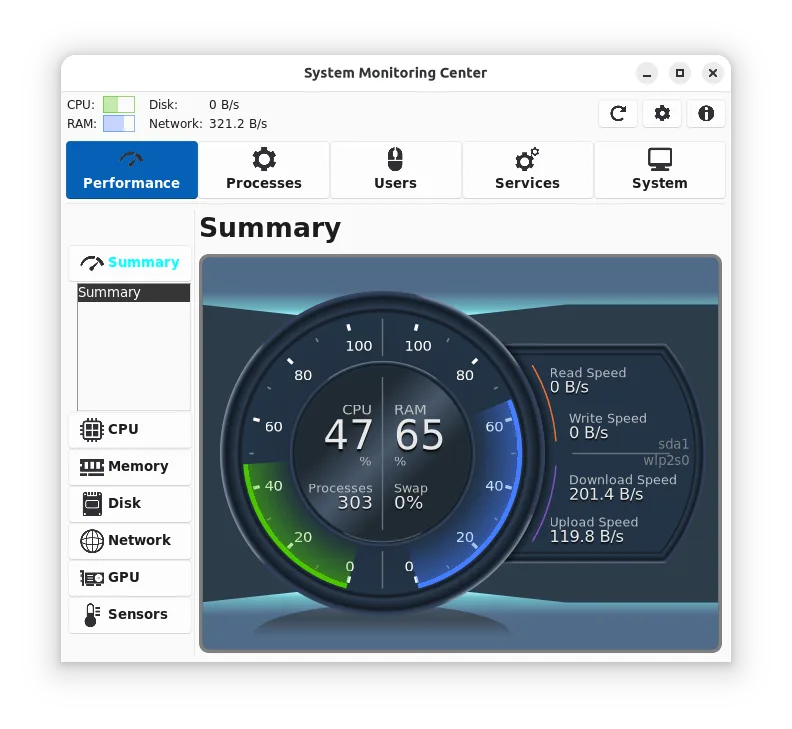Close the System Monitoring Center window
Screen dimensions: 792x729
(713, 73)
